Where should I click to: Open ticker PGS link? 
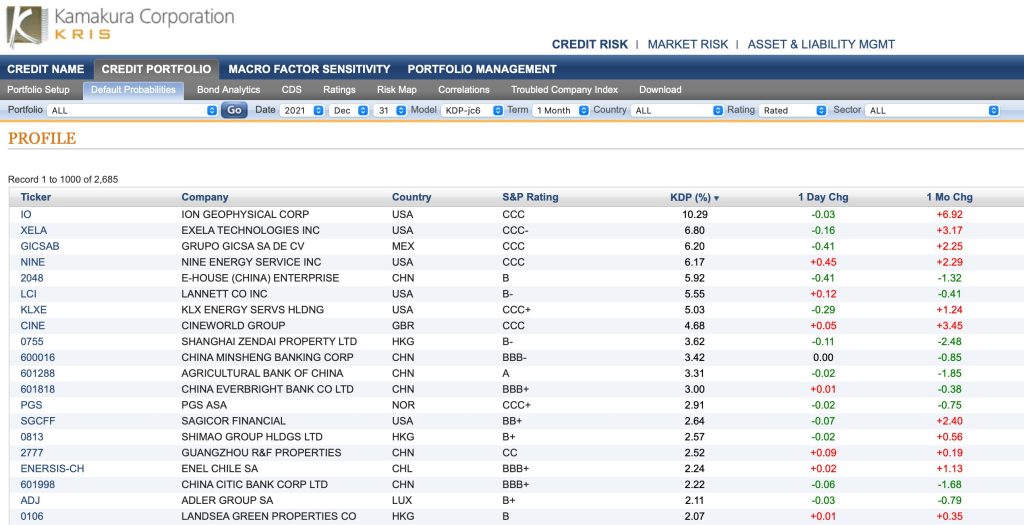point(31,405)
